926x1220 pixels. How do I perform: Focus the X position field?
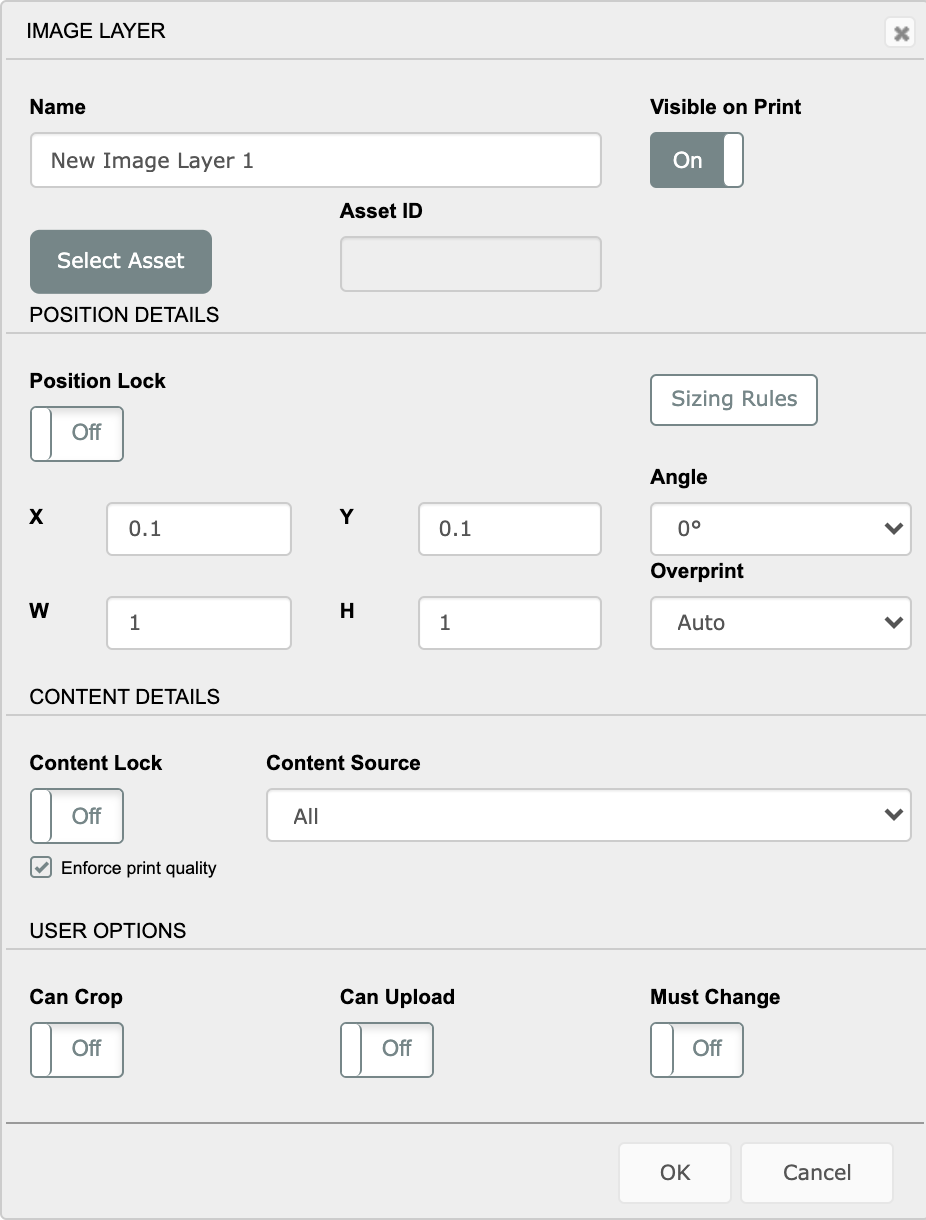coord(199,529)
